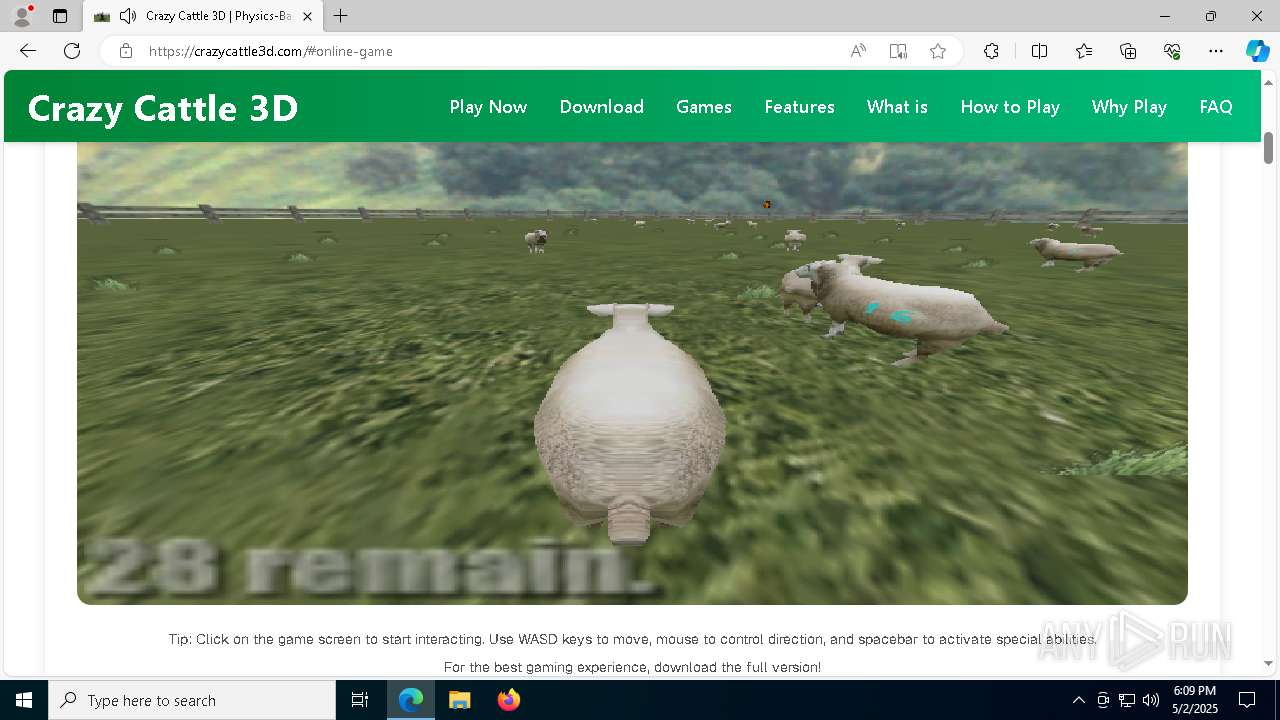Activate the Read aloud icon

858,51
